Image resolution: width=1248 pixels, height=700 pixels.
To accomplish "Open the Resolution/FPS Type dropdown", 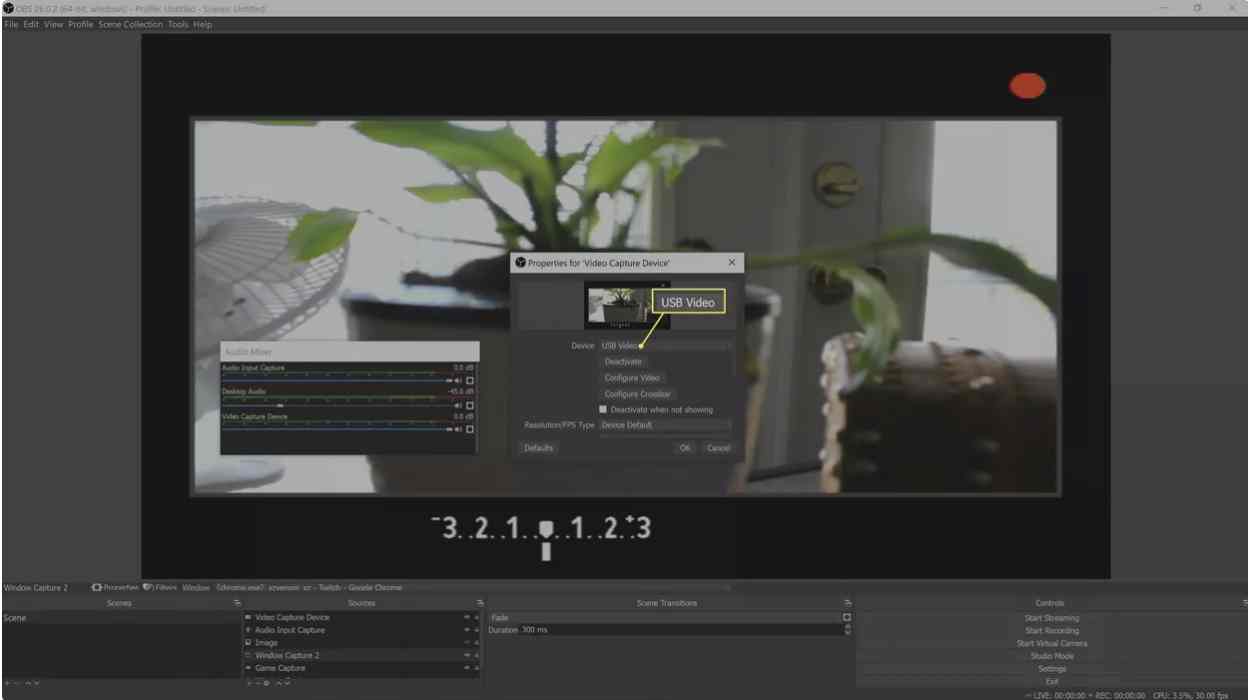I will [665, 425].
